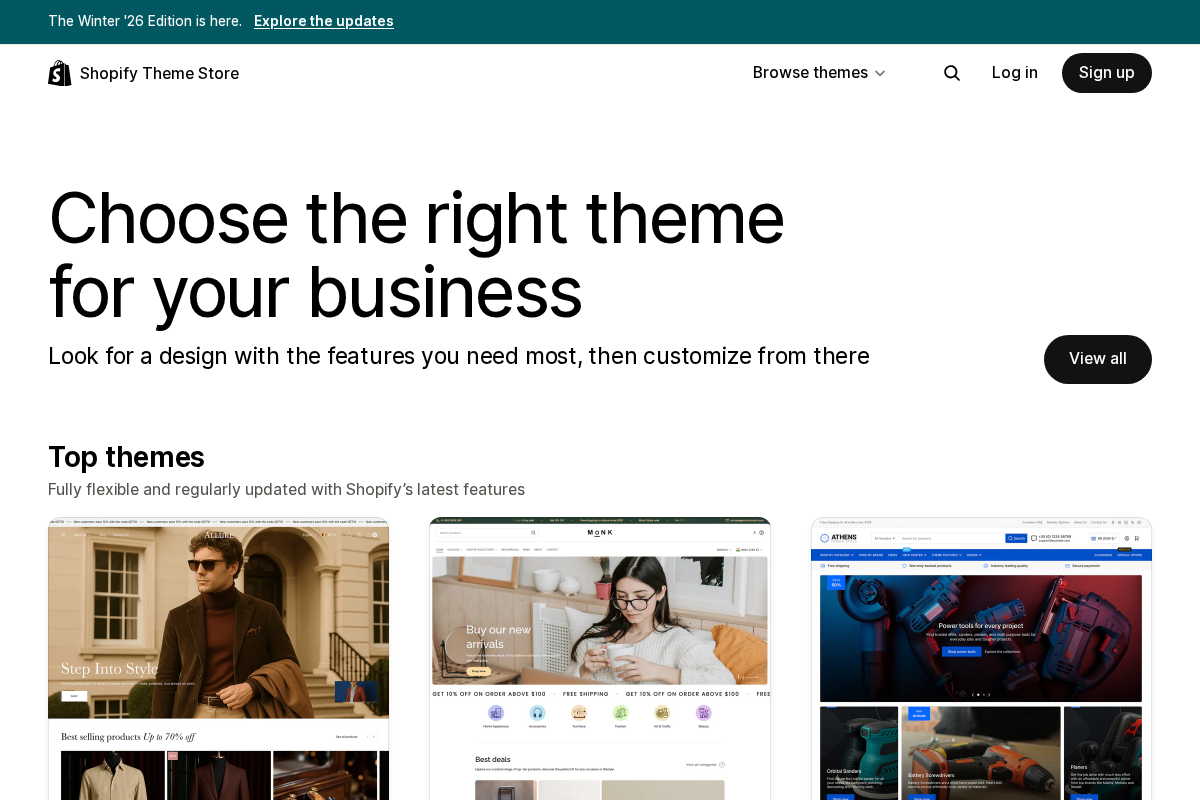This screenshot has height=800, width=1200.
Task: Open the Help Center menu in Athens navigation
Action: 915,555
